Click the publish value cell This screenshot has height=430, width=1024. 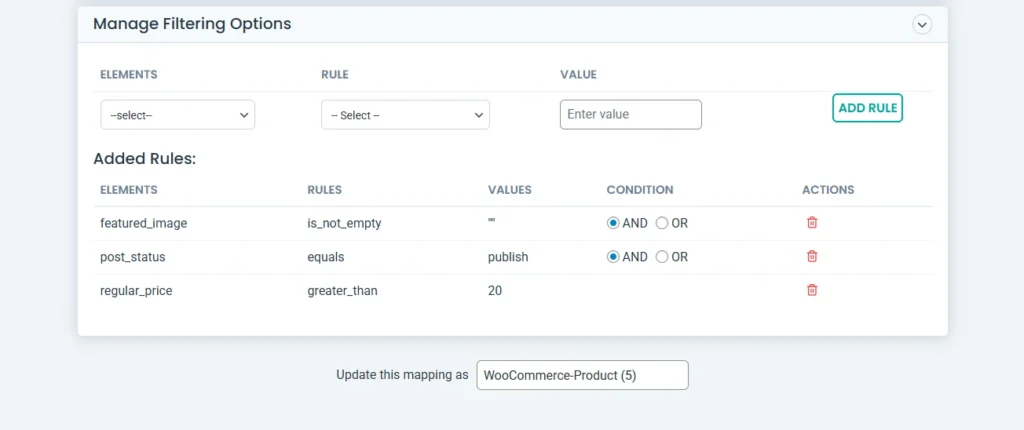tap(508, 257)
